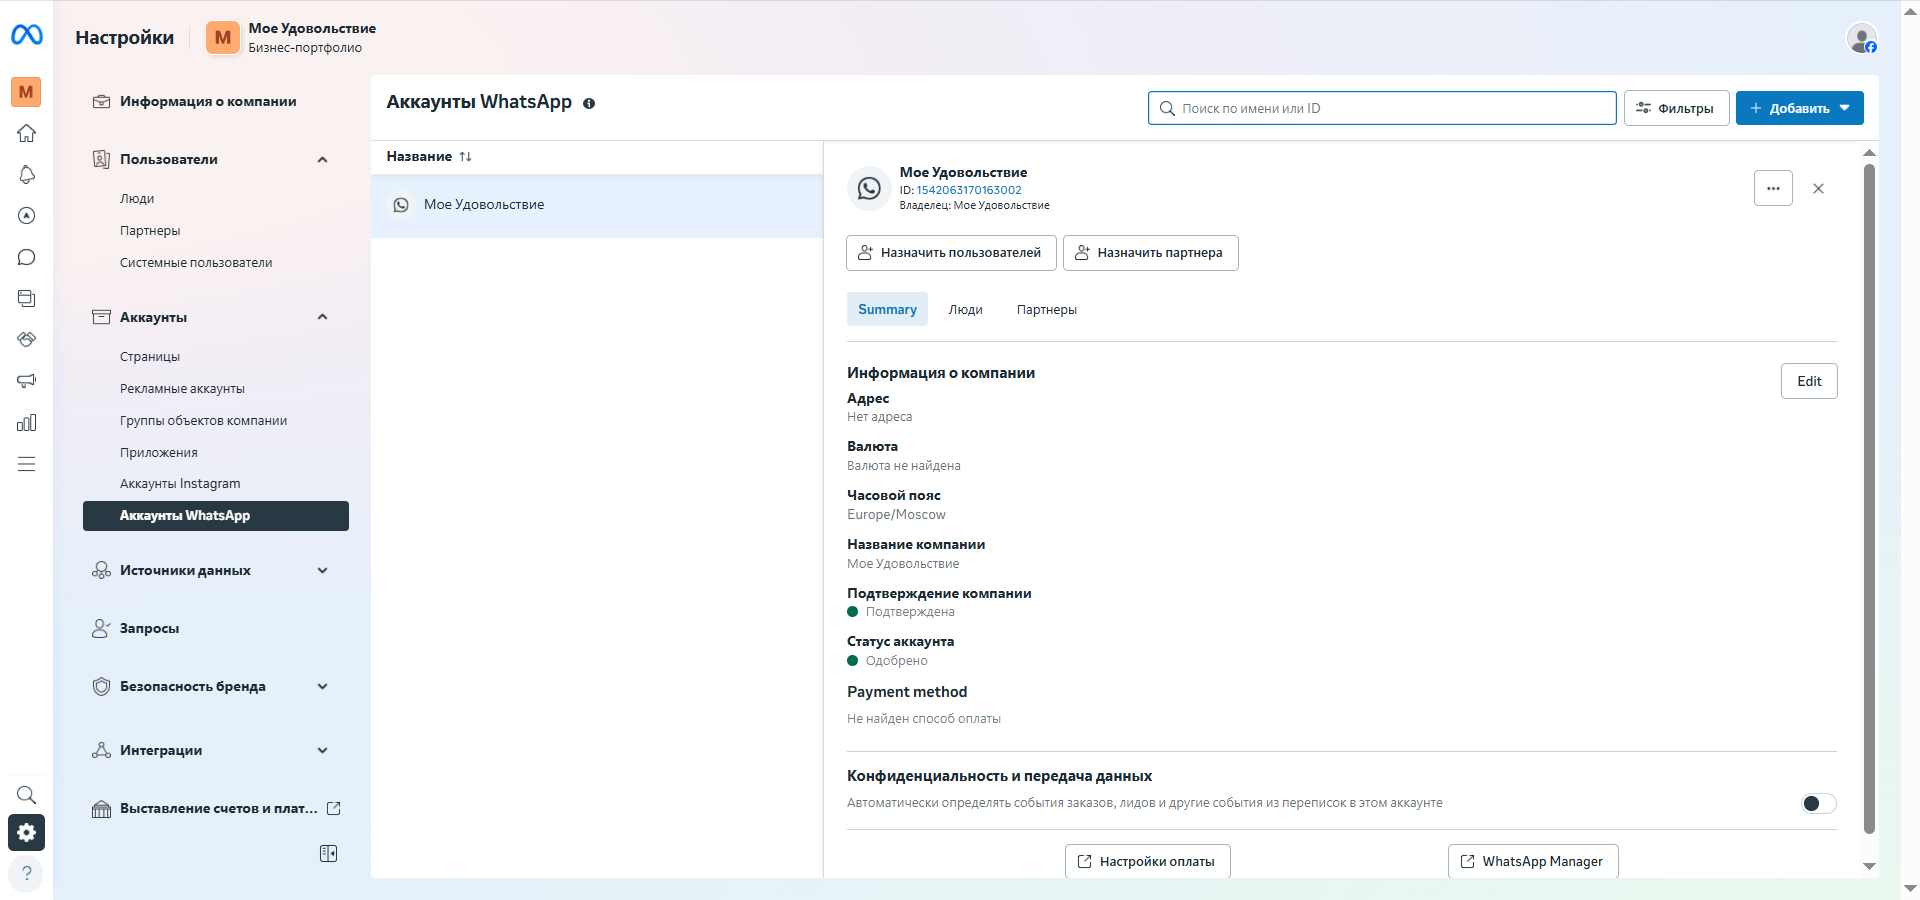Open the help question mark icon
The image size is (1920, 900).
(x=27, y=873)
